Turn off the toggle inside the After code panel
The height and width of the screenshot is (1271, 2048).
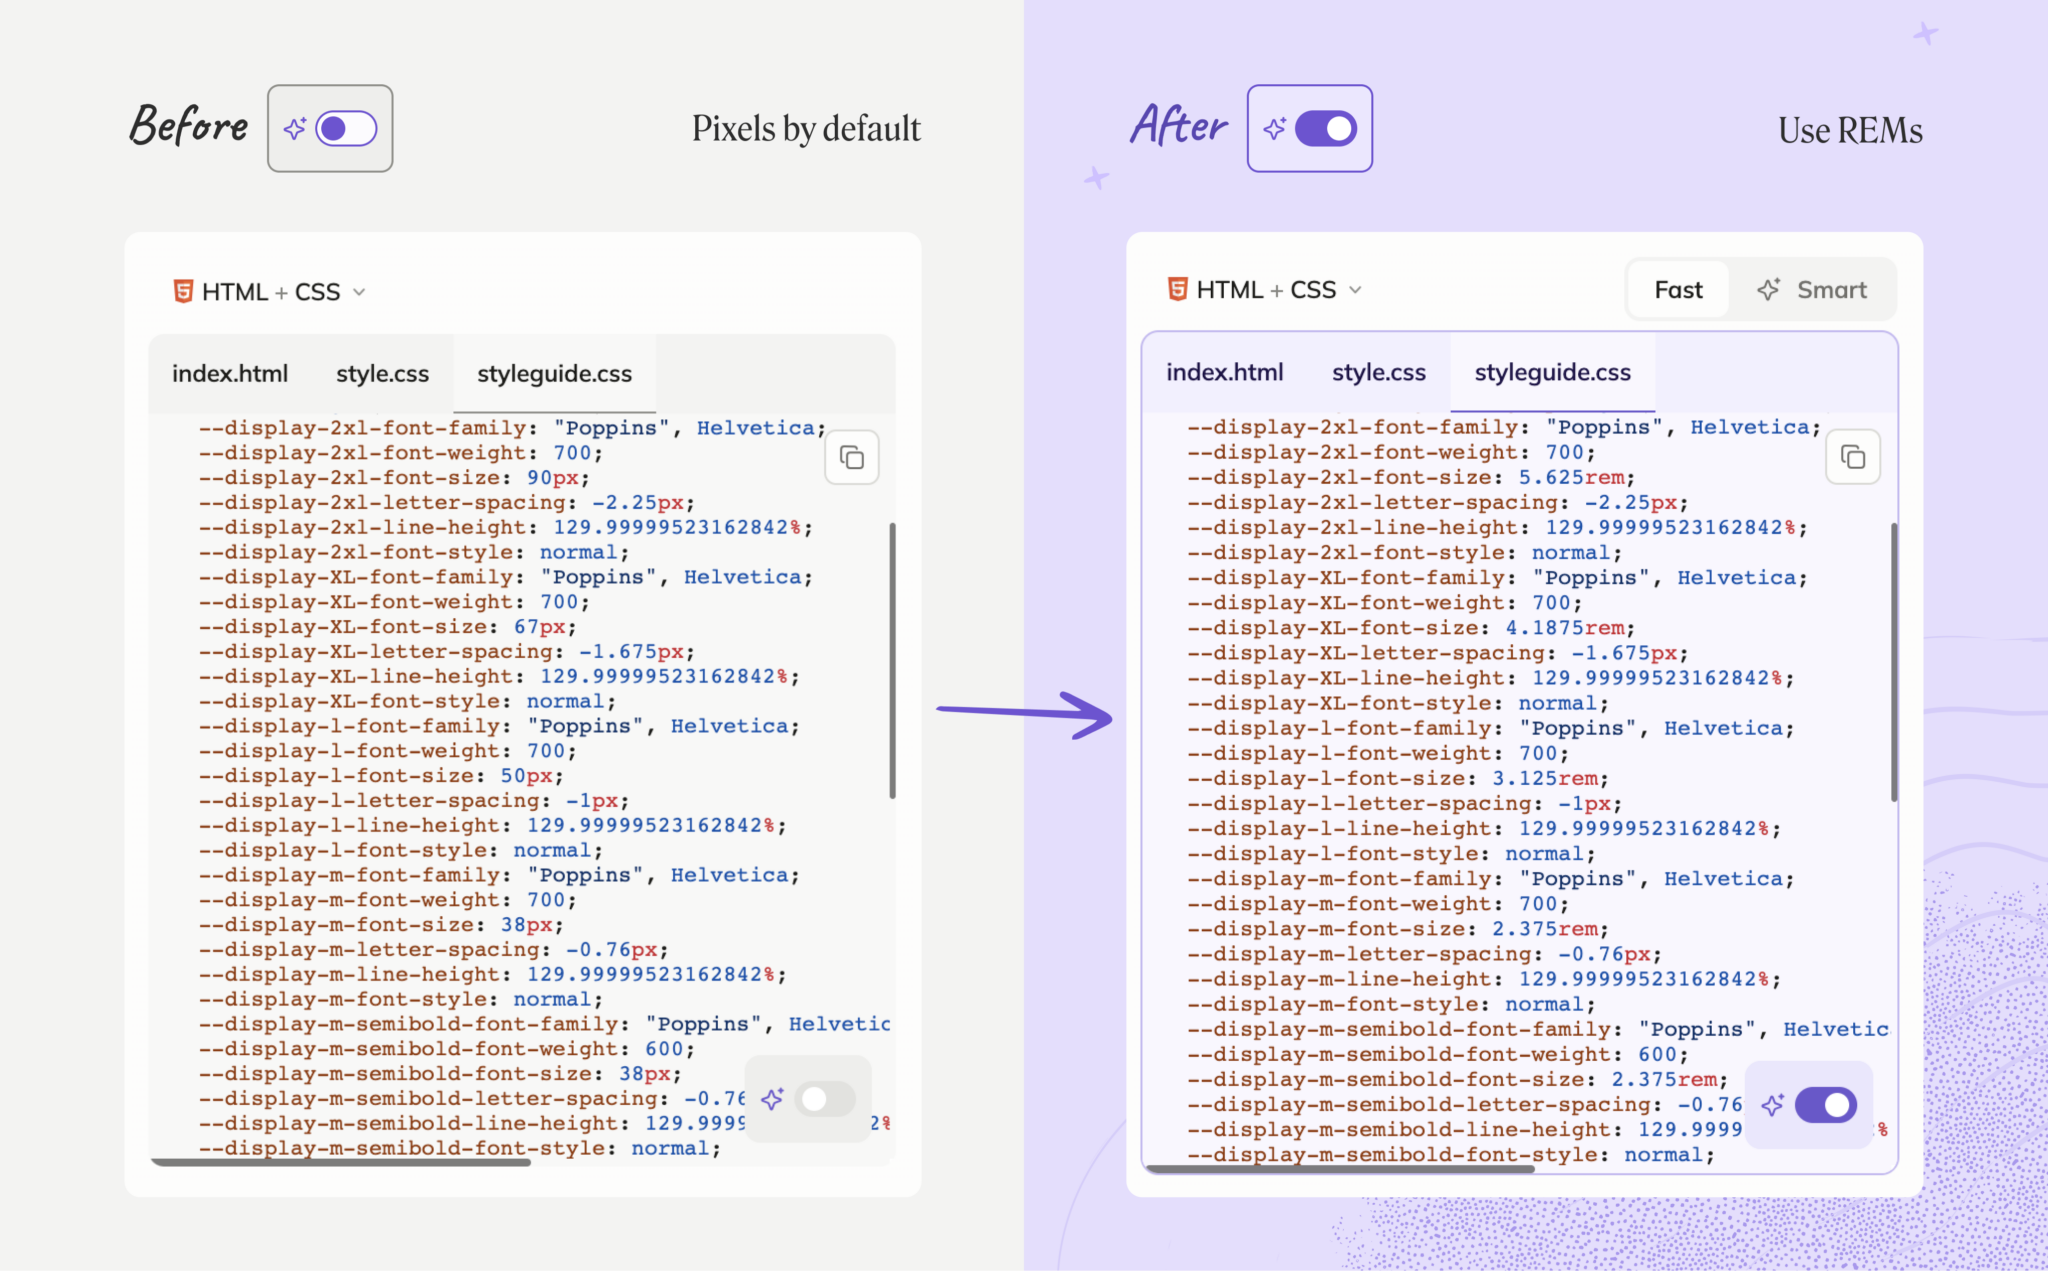click(1828, 1105)
